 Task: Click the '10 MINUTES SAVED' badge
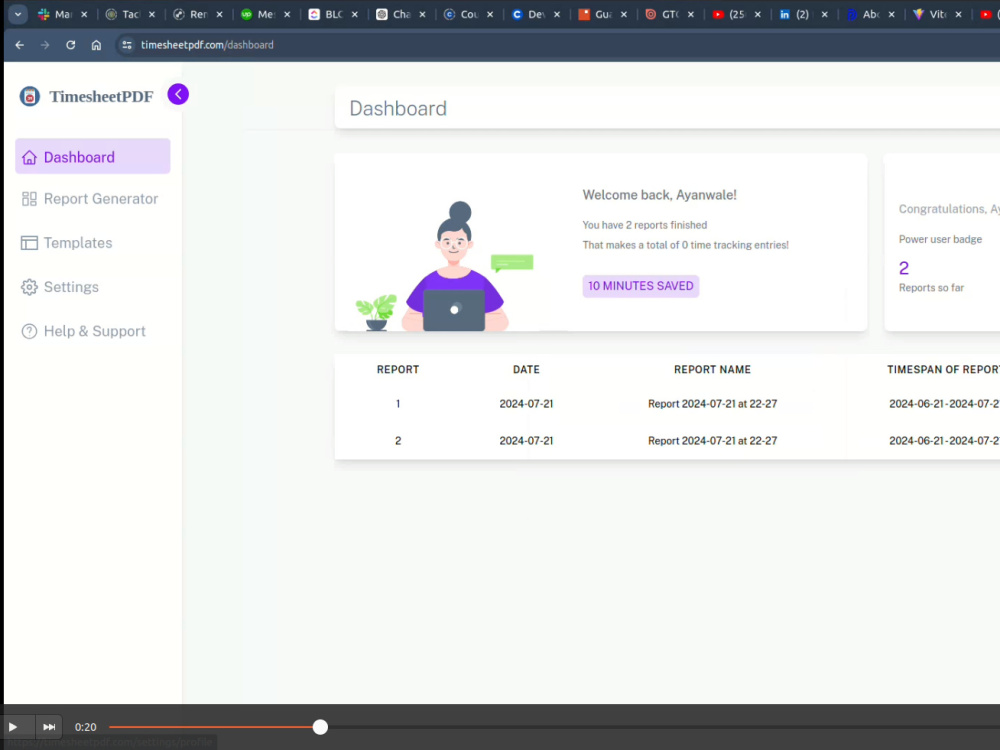[x=640, y=286]
